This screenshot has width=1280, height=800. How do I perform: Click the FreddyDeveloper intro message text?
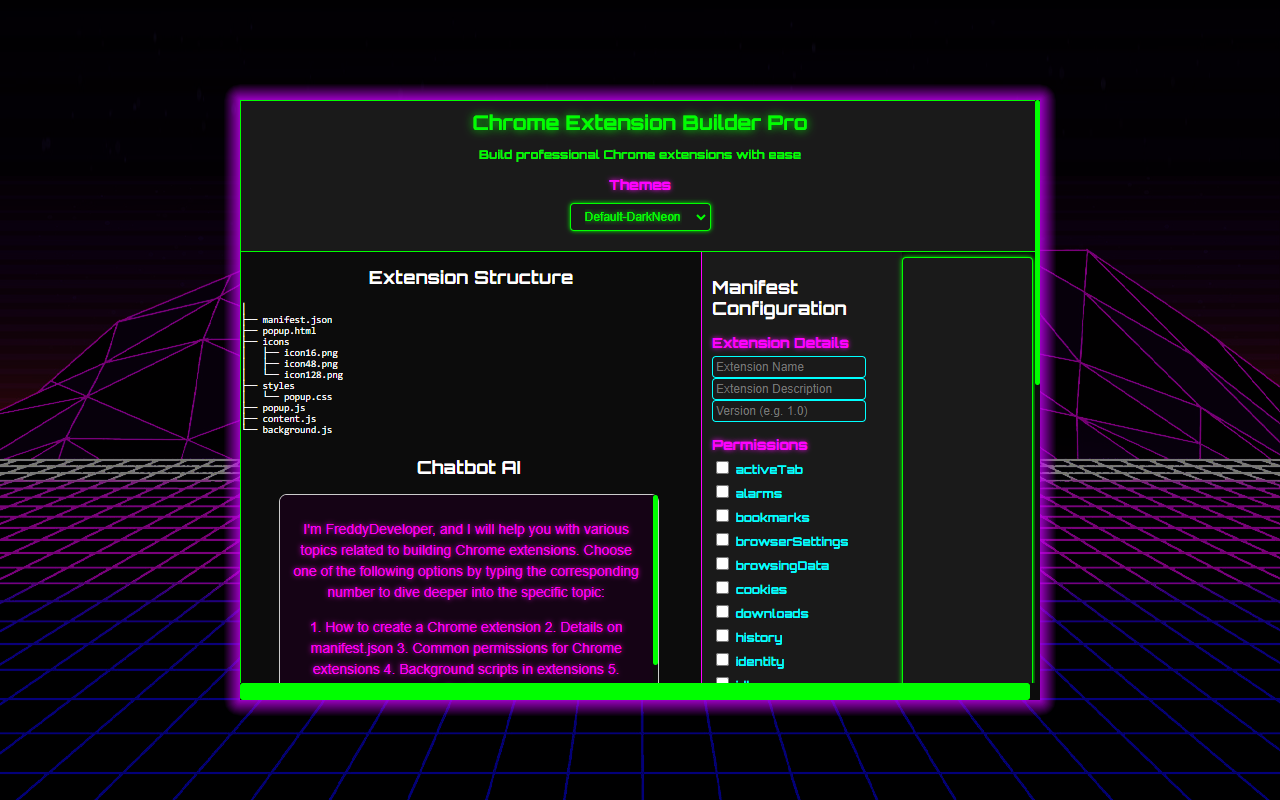[x=466, y=560]
